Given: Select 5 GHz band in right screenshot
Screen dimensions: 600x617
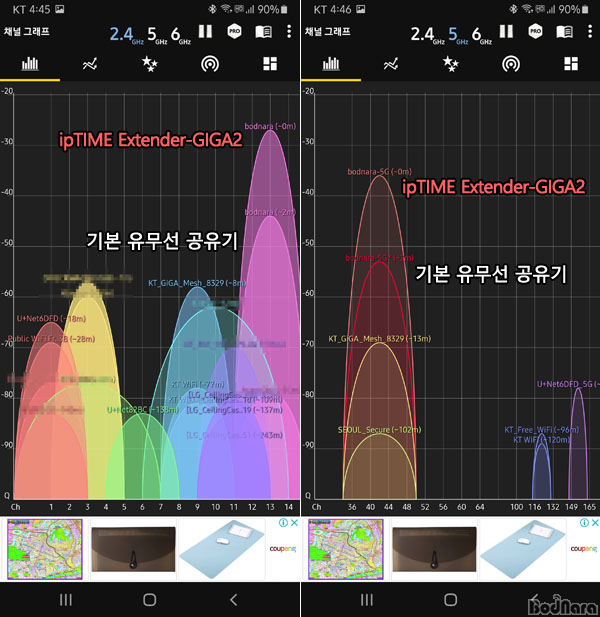Looking at the screenshot, I should pos(458,35).
